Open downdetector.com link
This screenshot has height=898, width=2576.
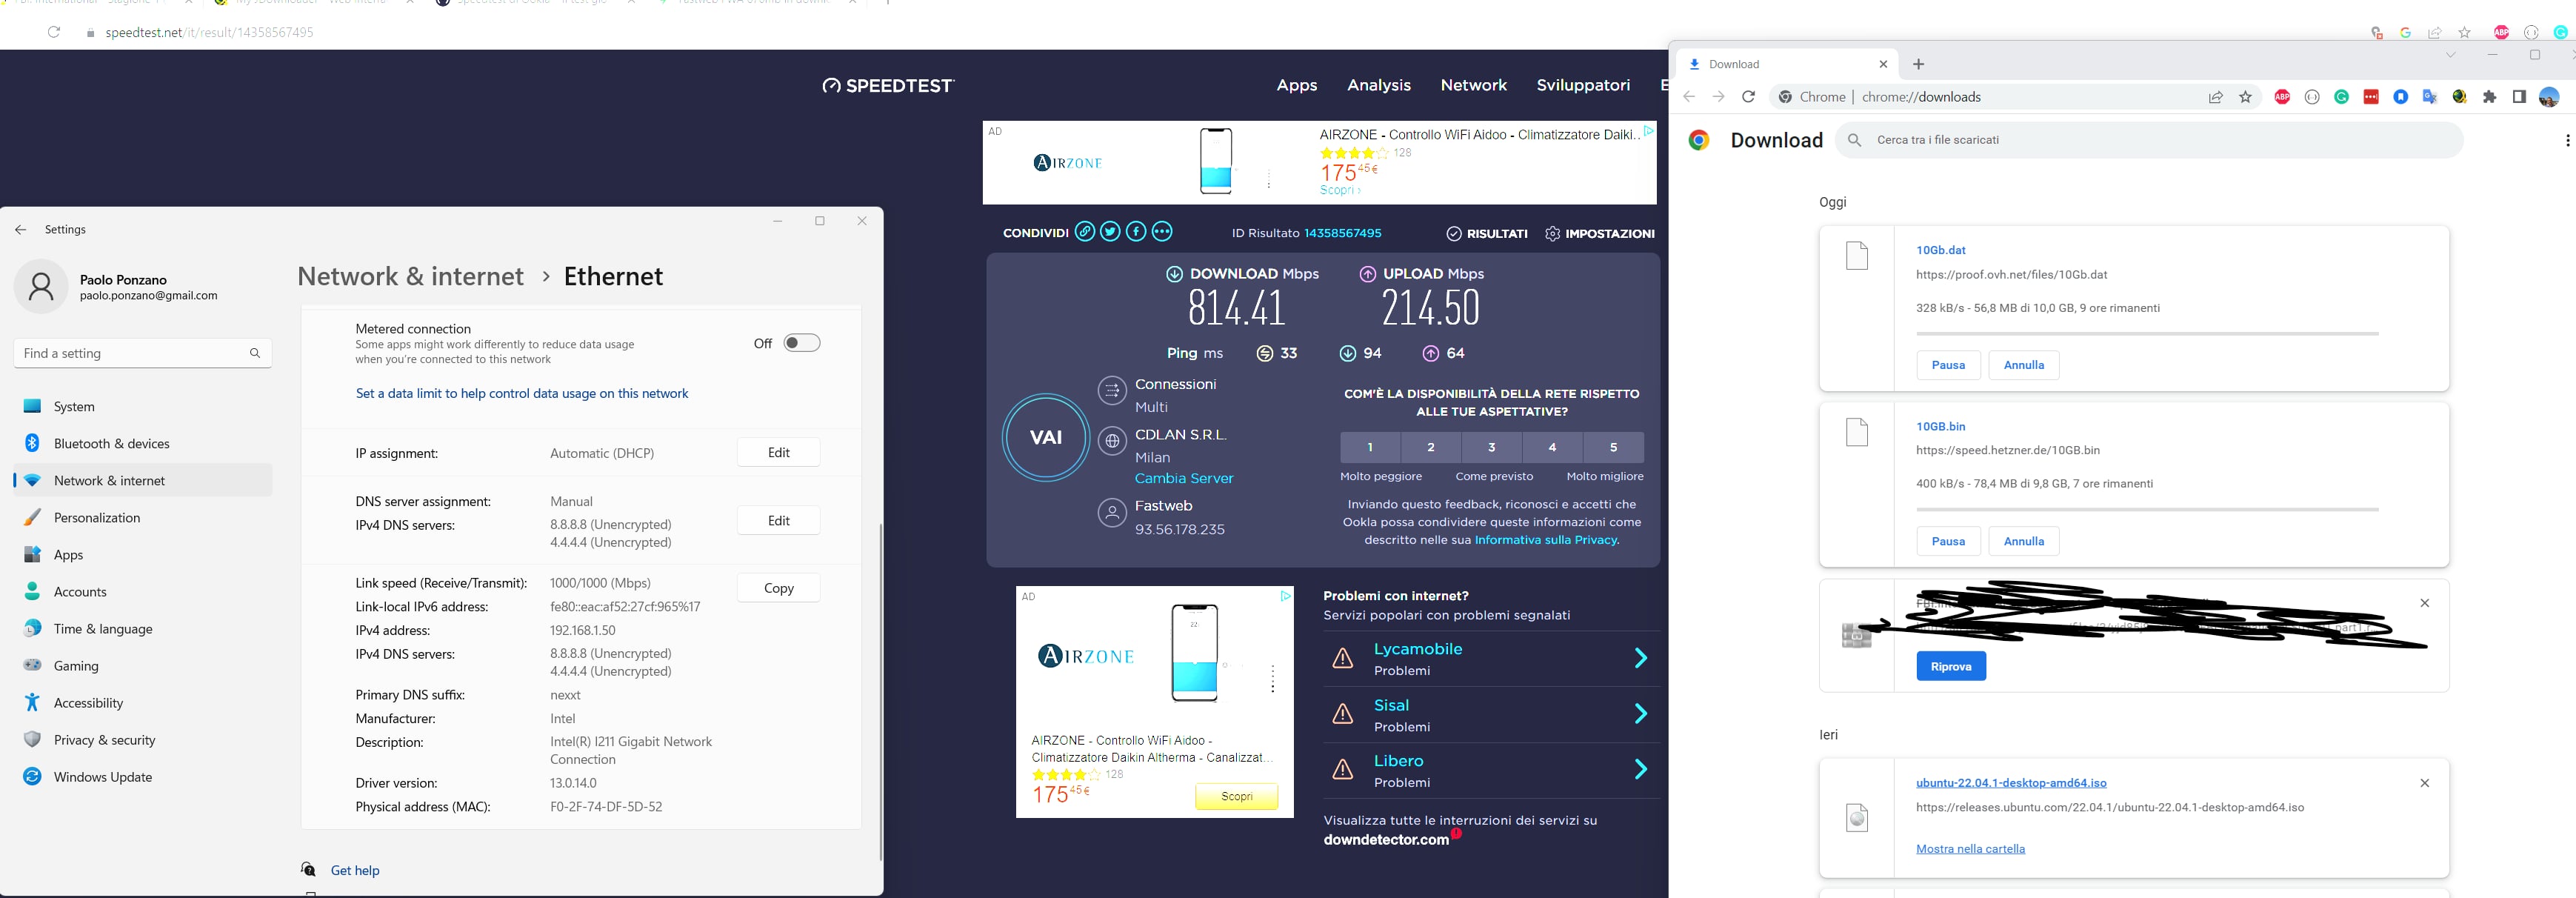point(1386,840)
